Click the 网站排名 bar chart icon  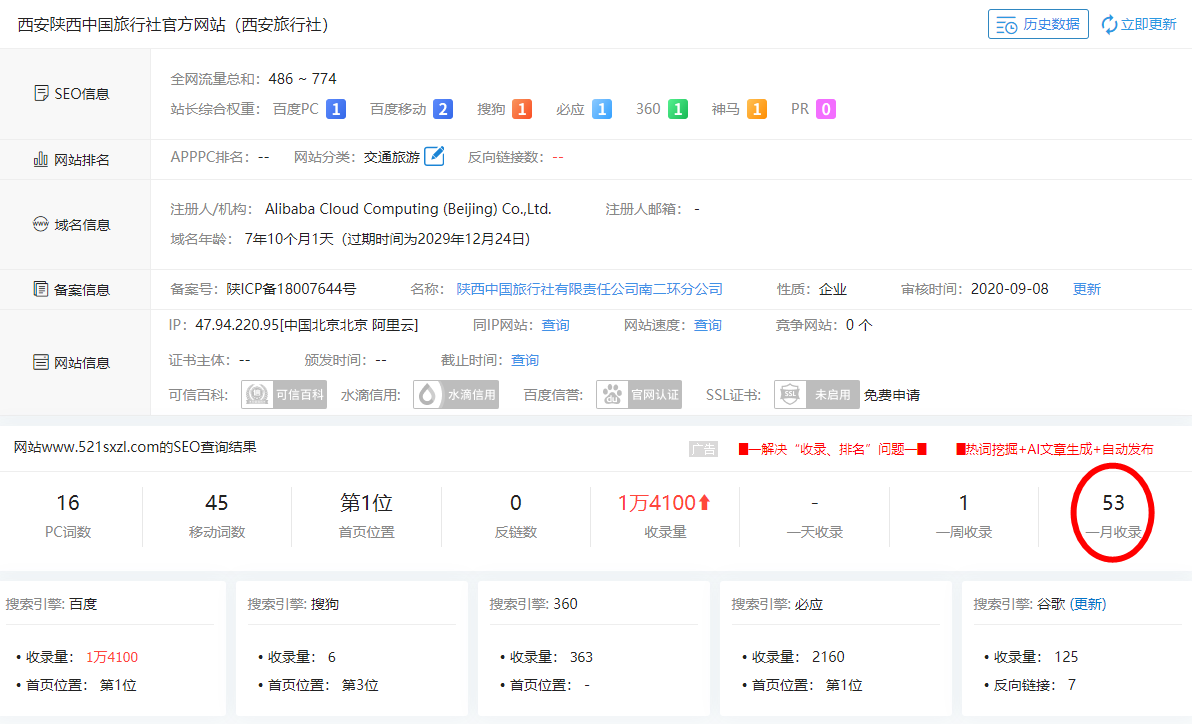[x=40, y=160]
